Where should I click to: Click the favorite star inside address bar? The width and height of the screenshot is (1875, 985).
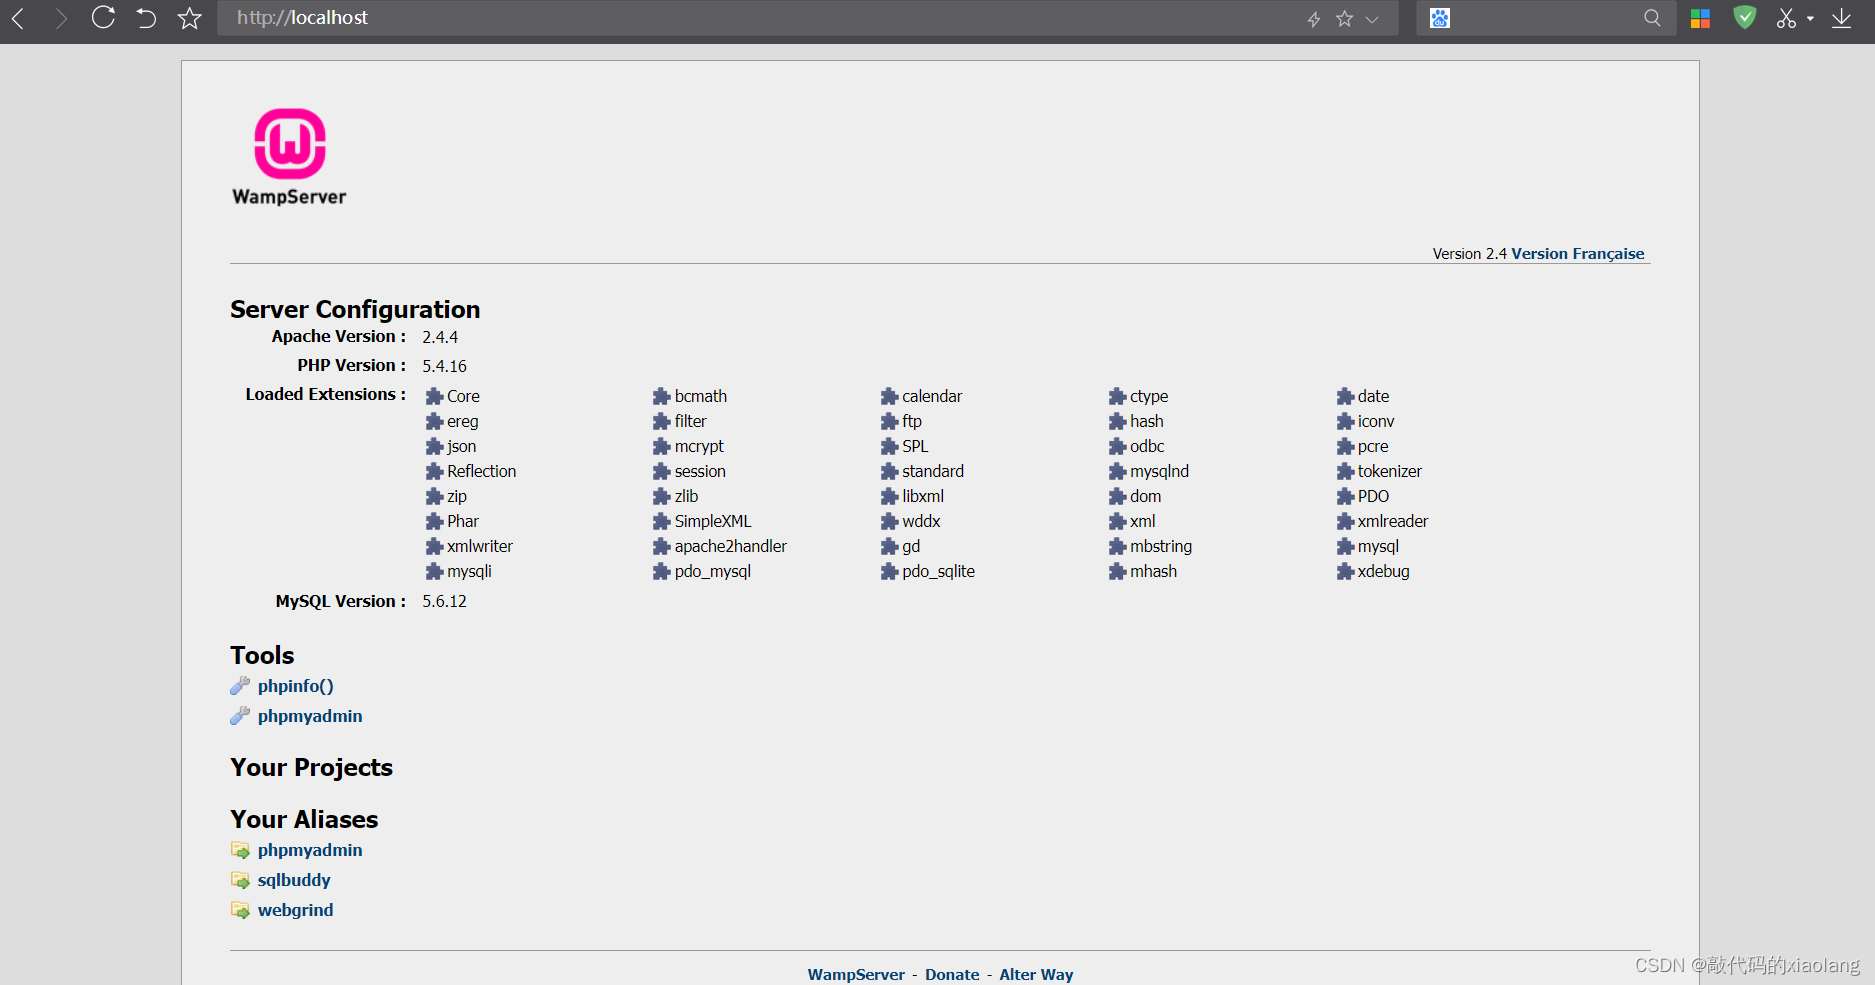click(1345, 19)
